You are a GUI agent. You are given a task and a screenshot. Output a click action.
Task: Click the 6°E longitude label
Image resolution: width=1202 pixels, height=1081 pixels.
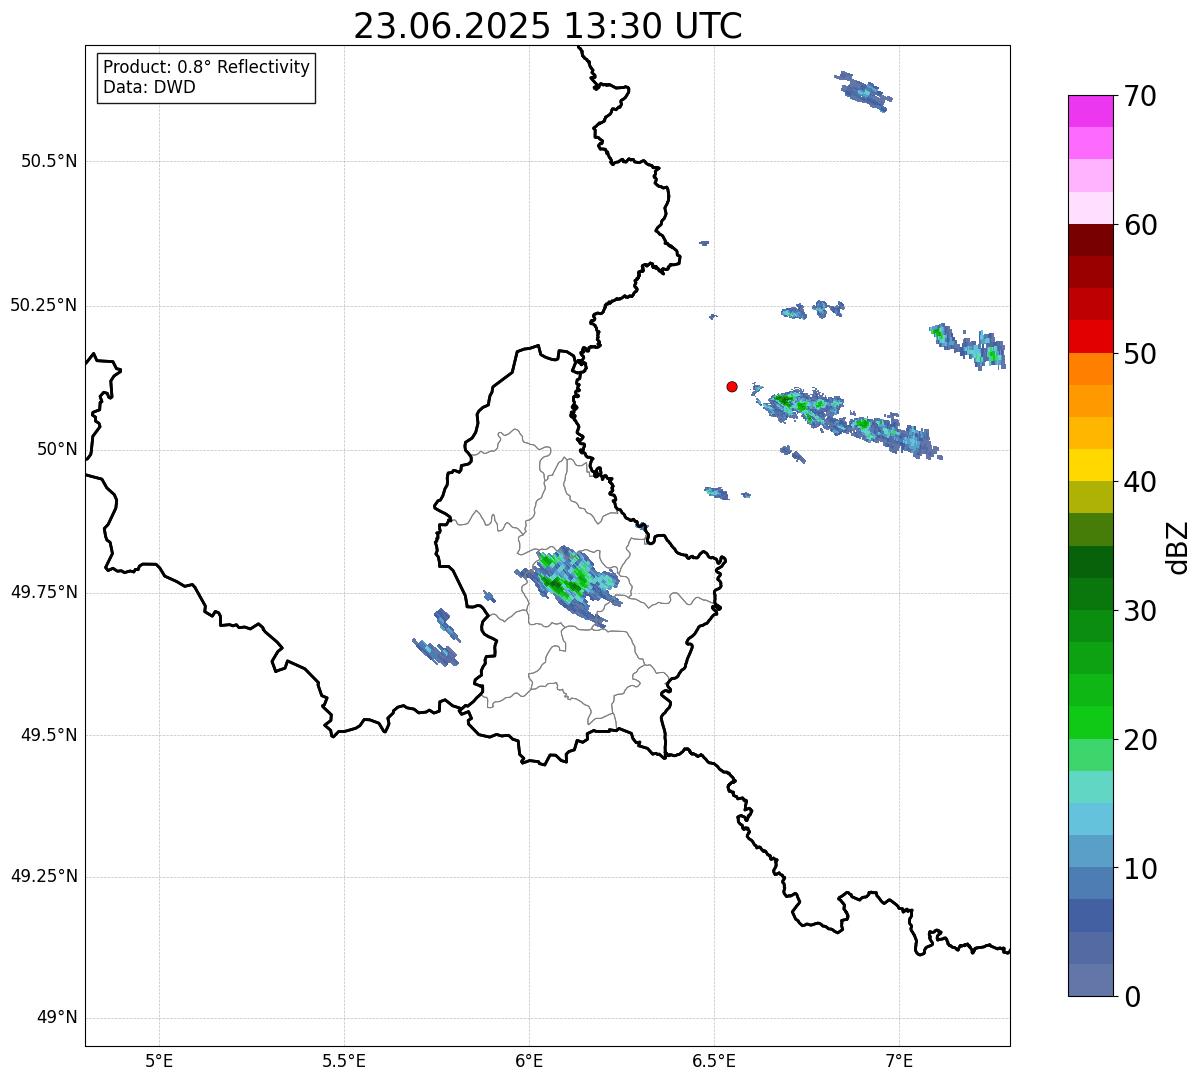point(529,1060)
